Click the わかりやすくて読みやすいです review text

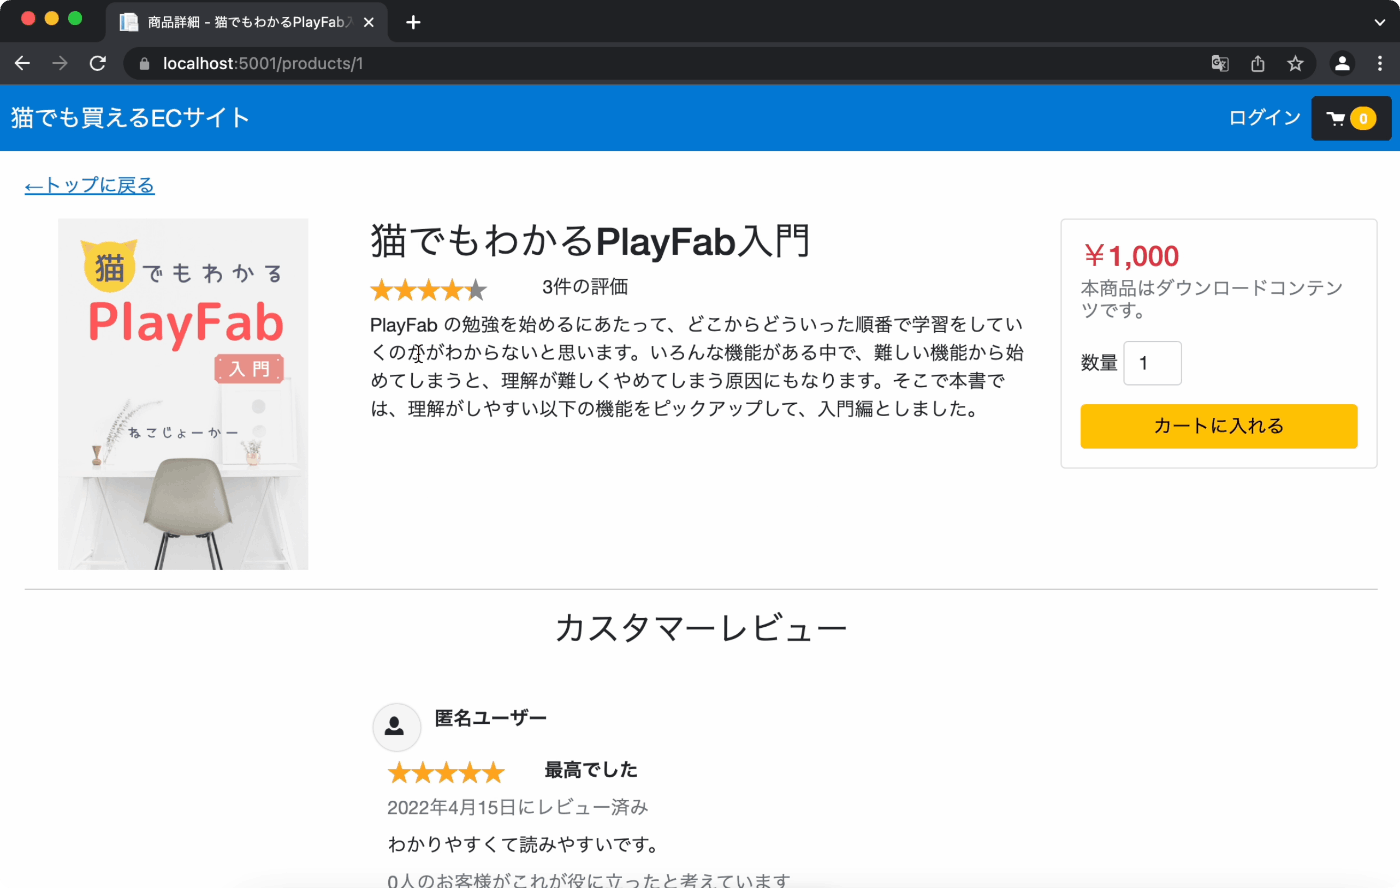click(526, 845)
